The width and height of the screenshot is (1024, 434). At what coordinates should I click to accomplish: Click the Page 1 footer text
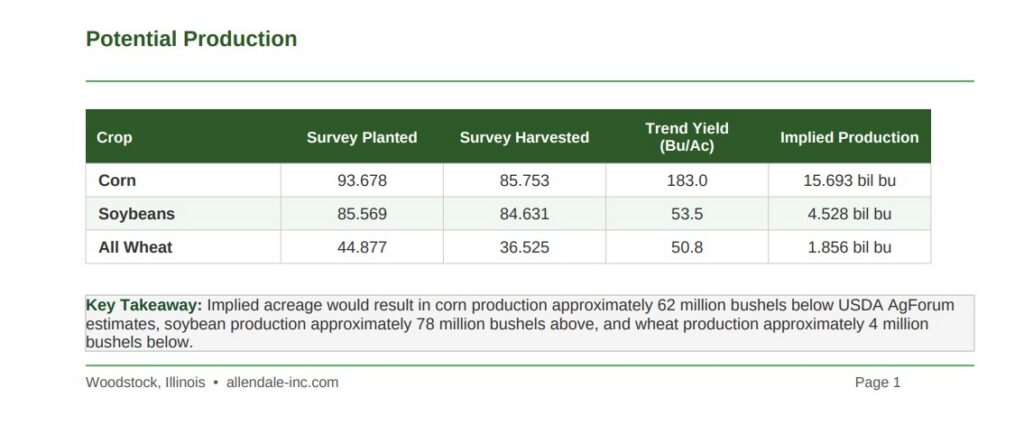click(x=877, y=382)
